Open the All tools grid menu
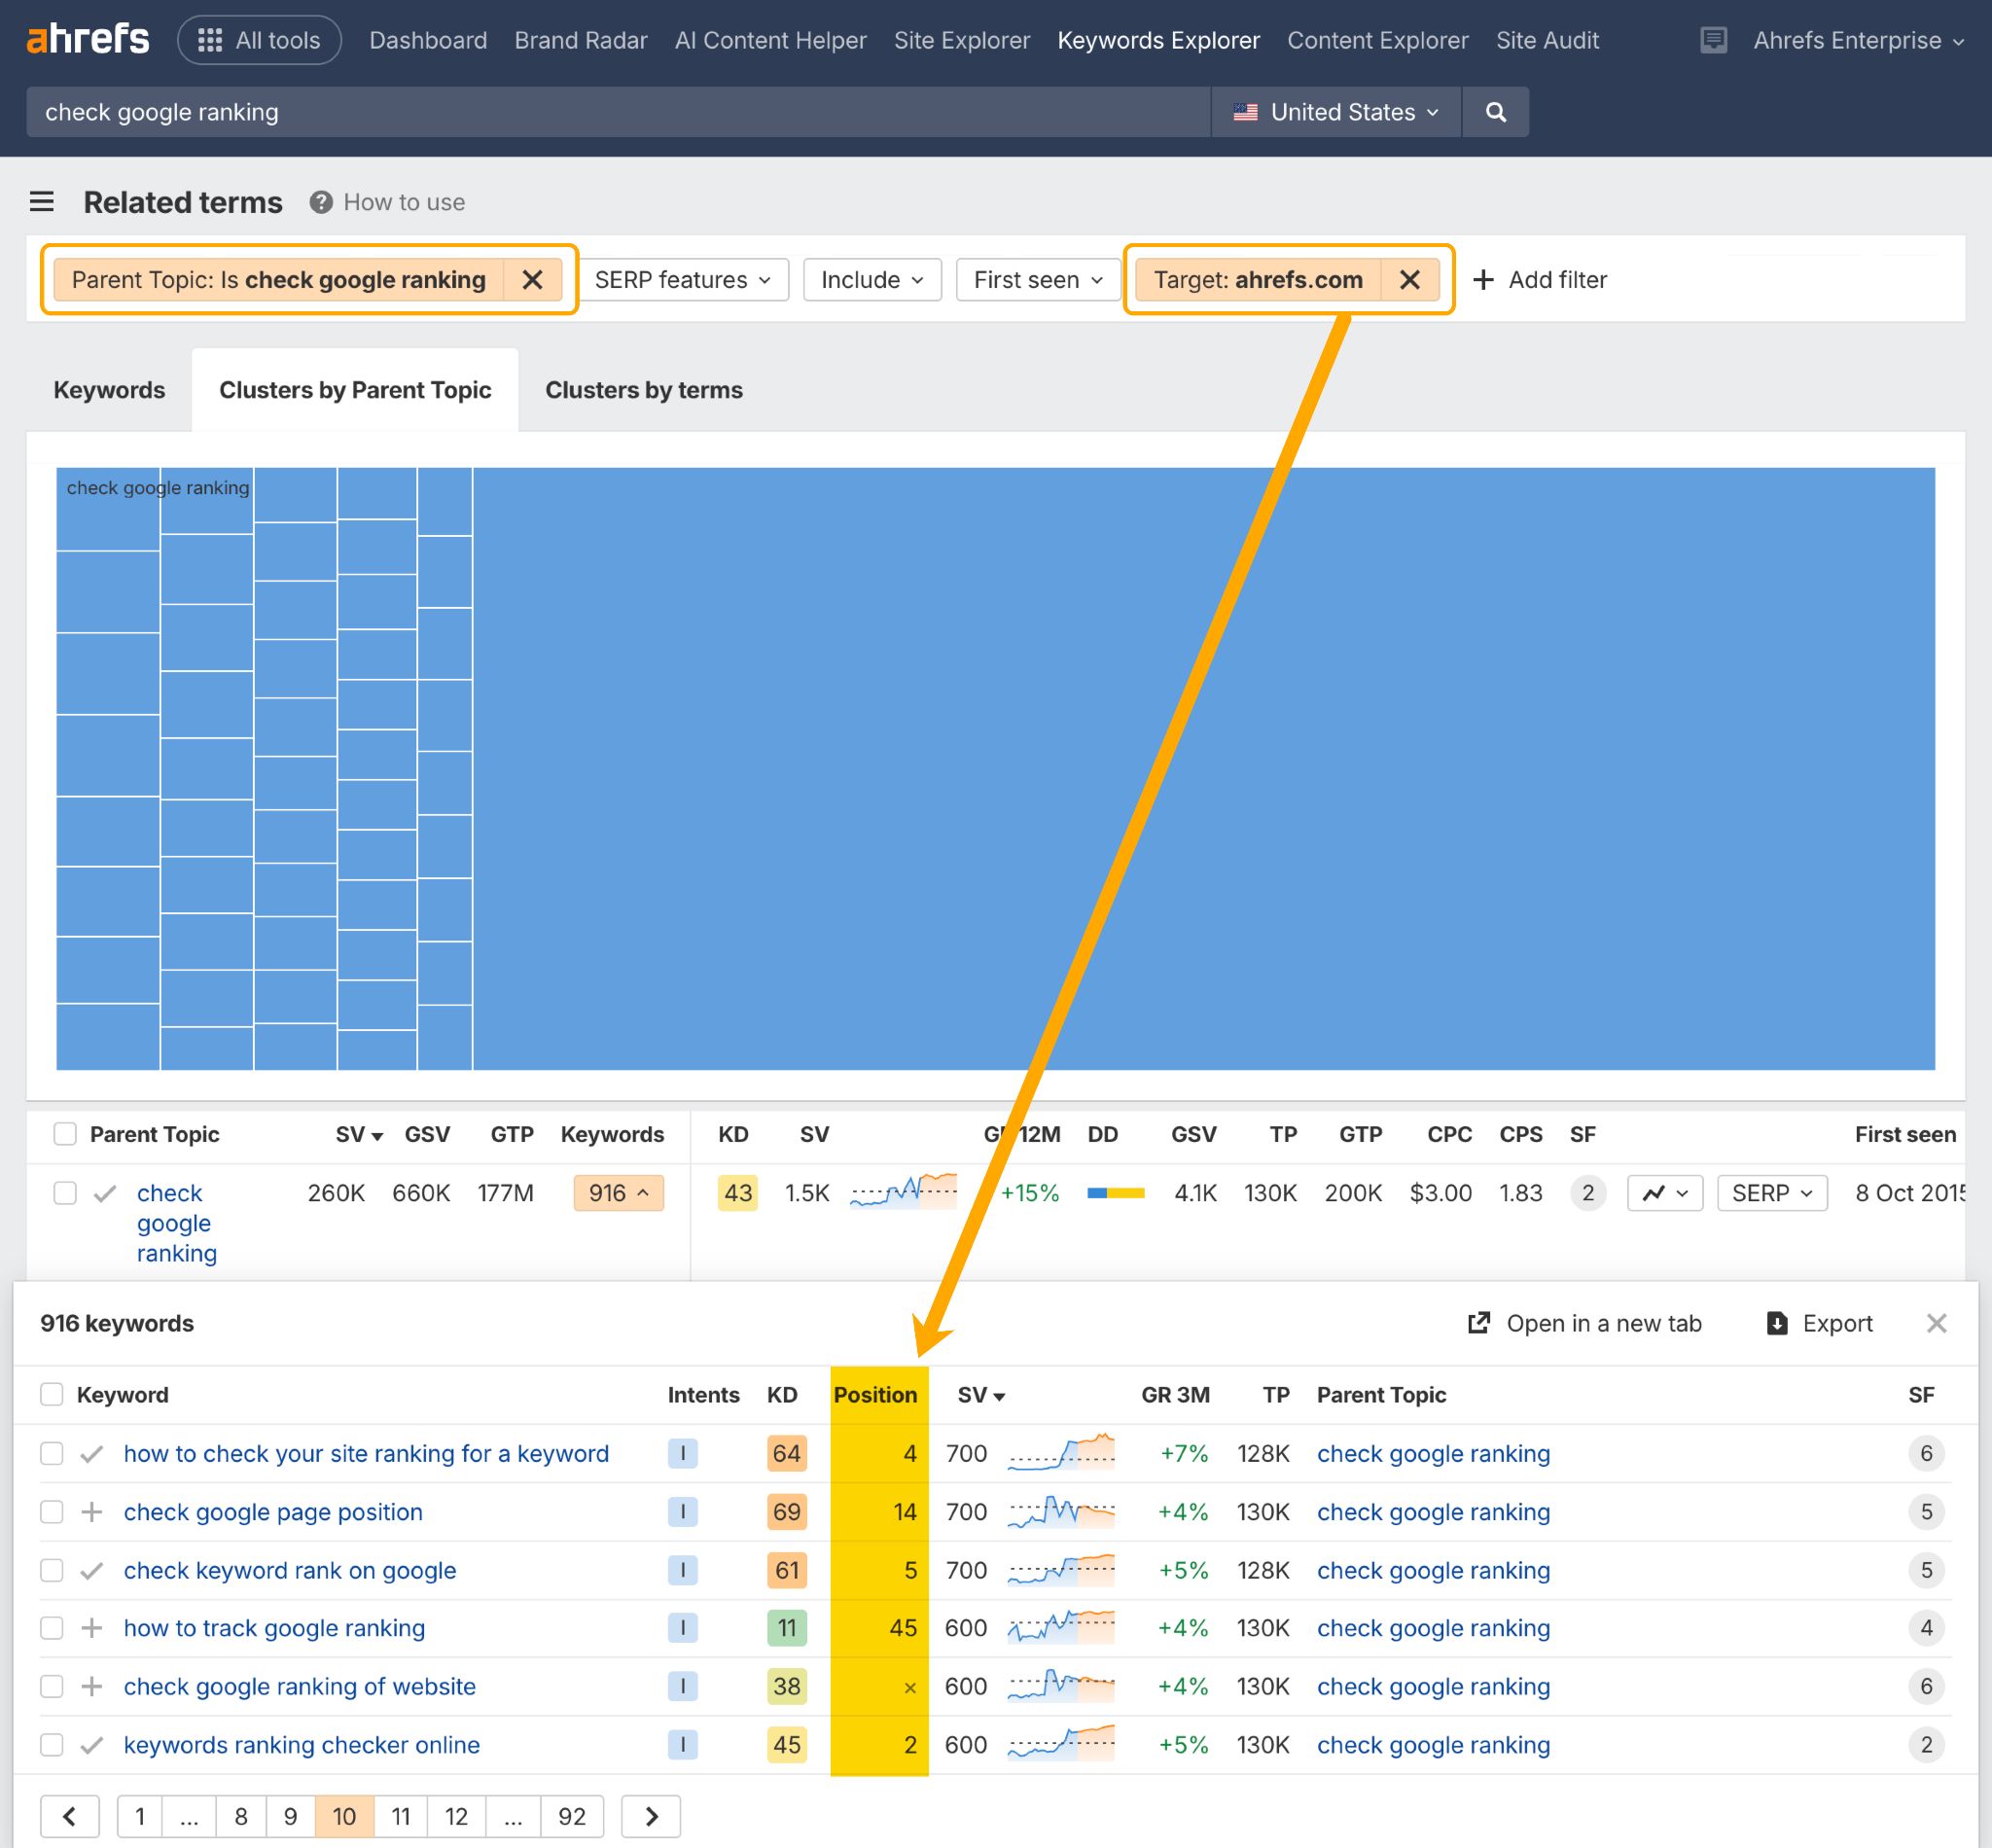This screenshot has height=1848, width=1992. pos(259,39)
